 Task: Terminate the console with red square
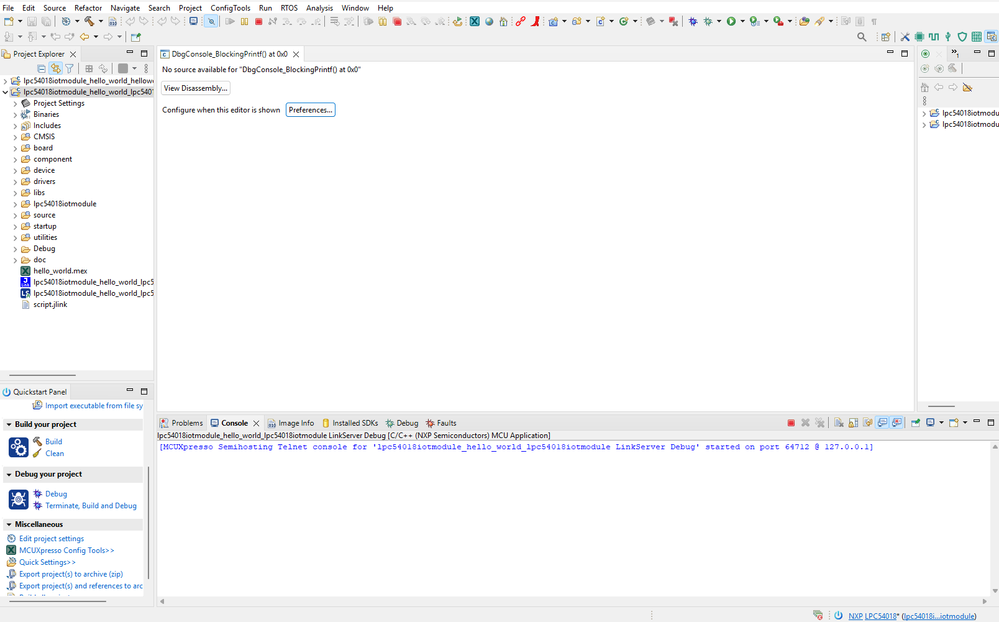pyautogui.click(x=791, y=423)
